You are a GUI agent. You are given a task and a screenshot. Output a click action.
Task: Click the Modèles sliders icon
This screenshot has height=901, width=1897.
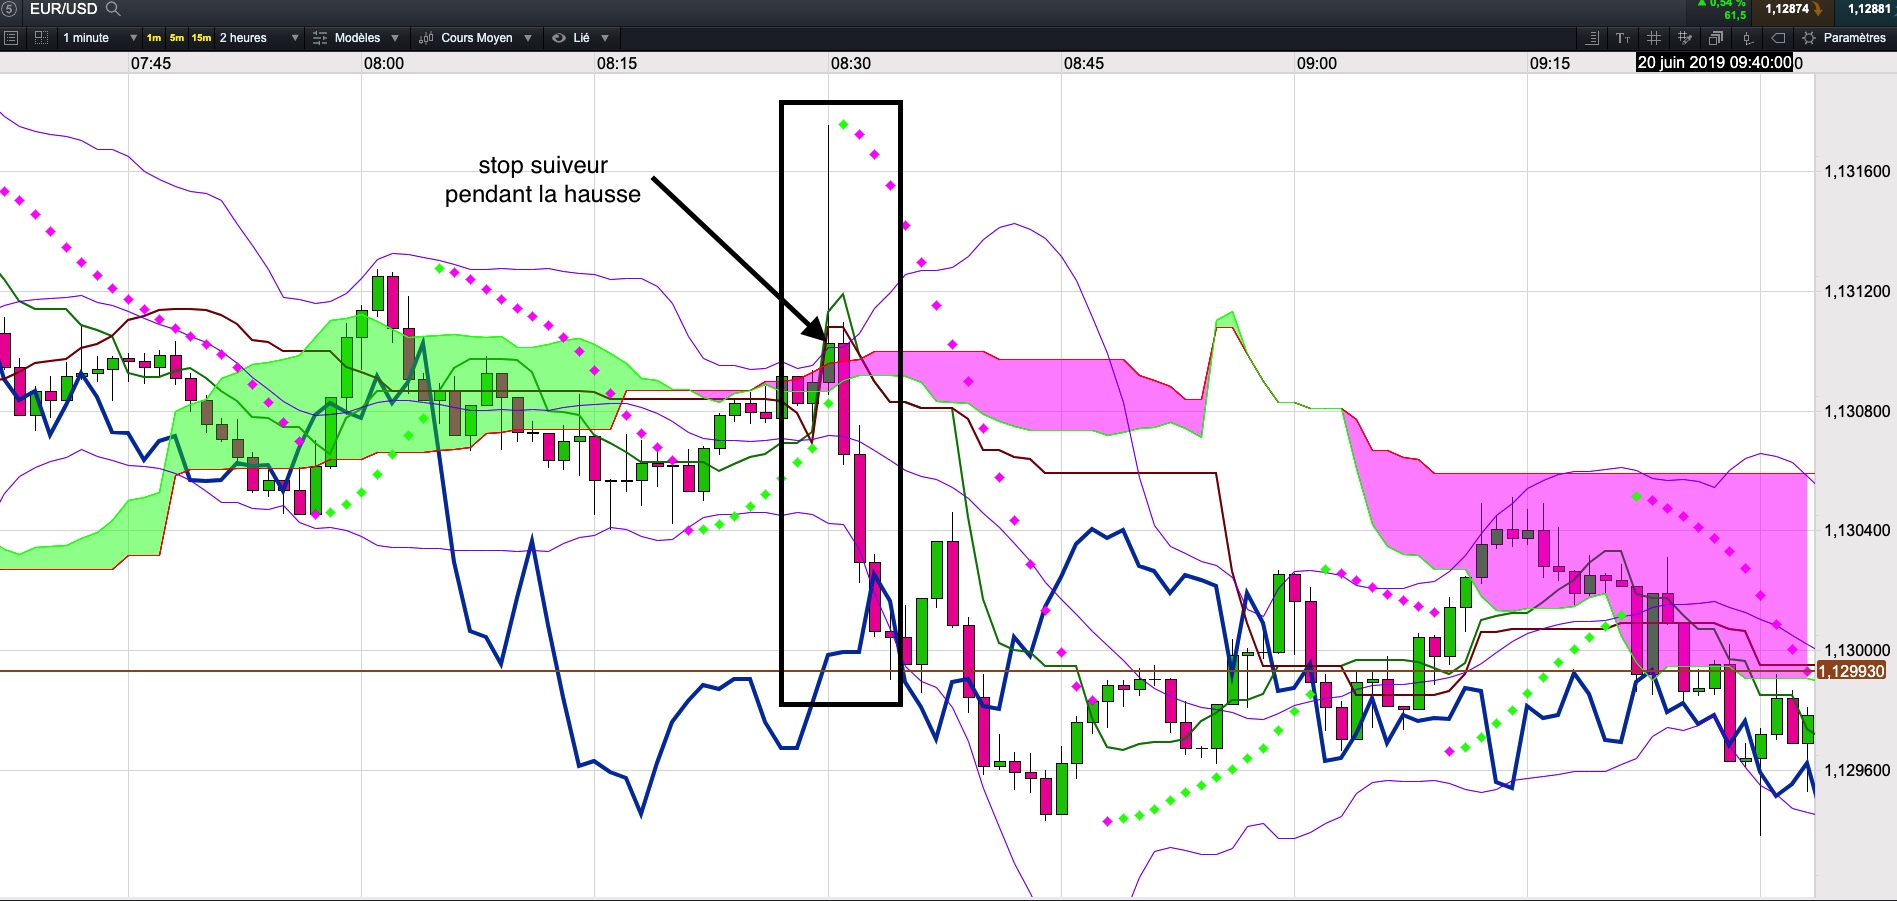click(320, 38)
